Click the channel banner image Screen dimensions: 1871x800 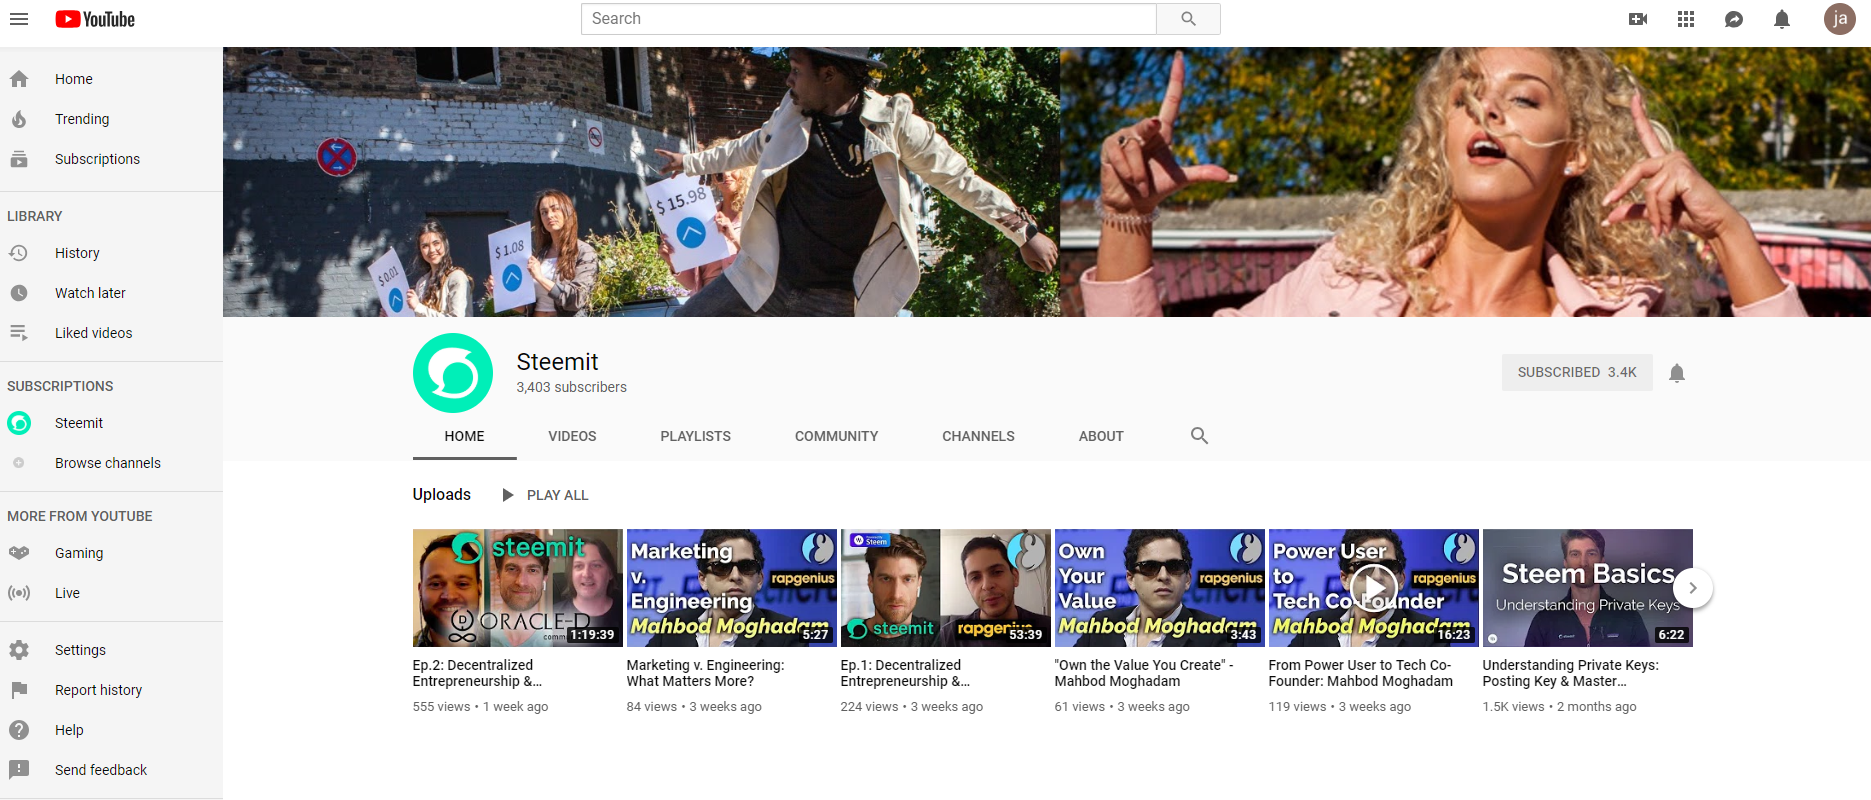(1046, 182)
